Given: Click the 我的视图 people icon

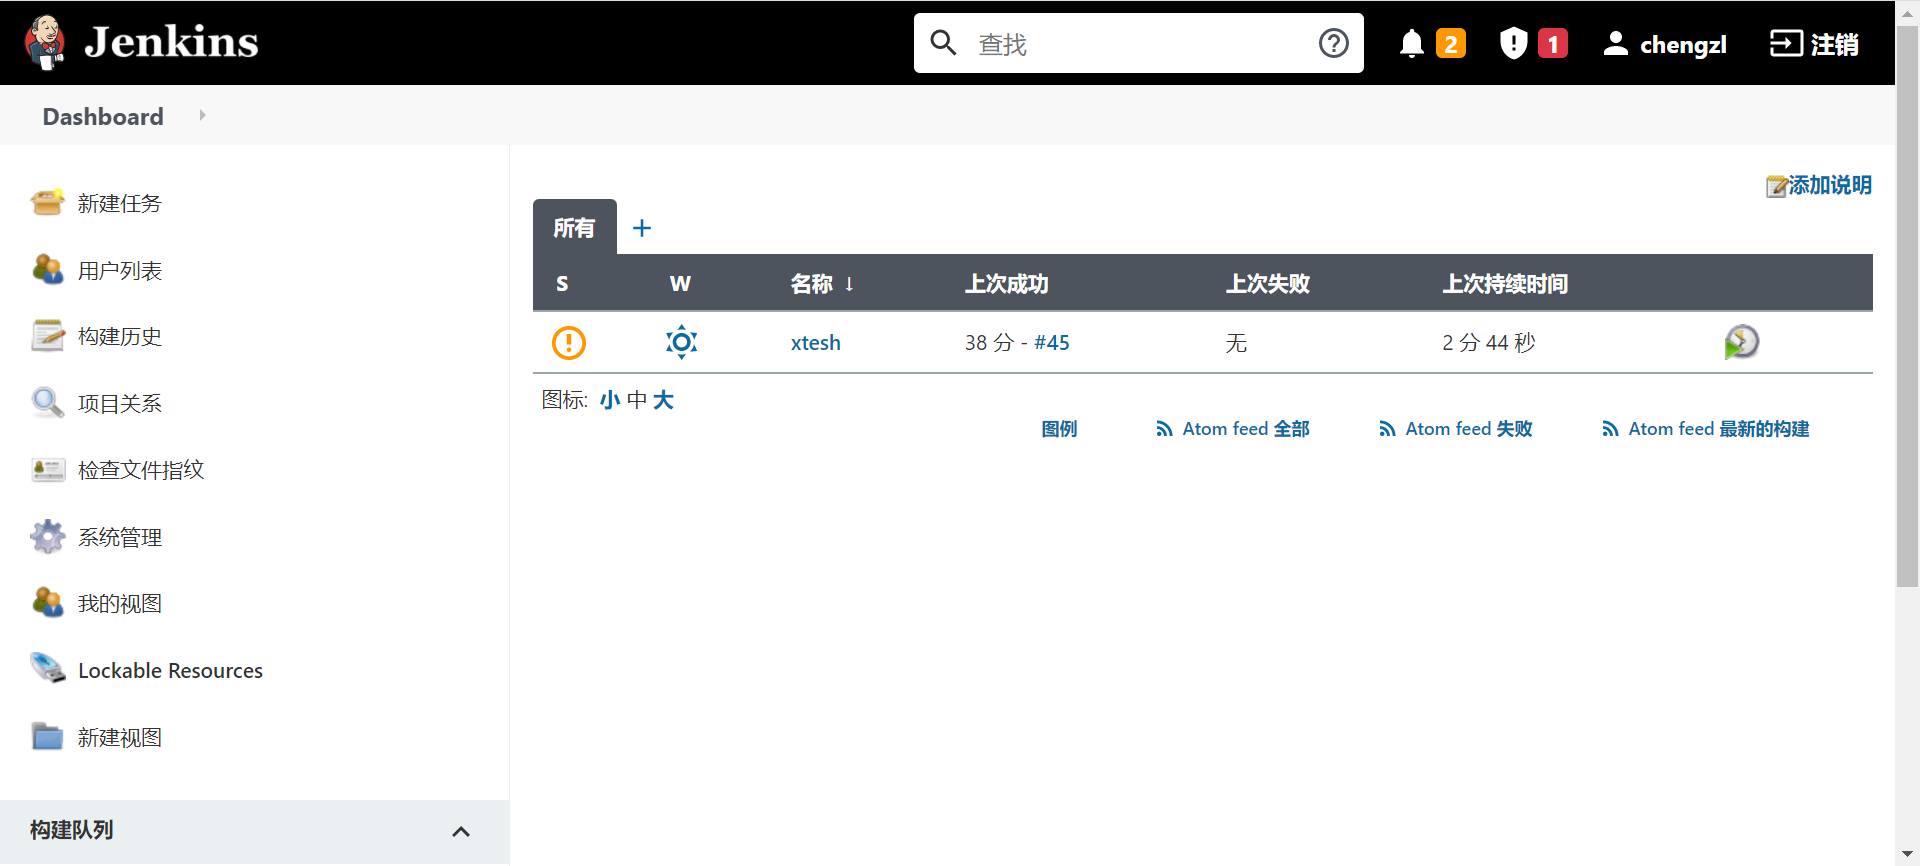Looking at the screenshot, I should 48,603.
